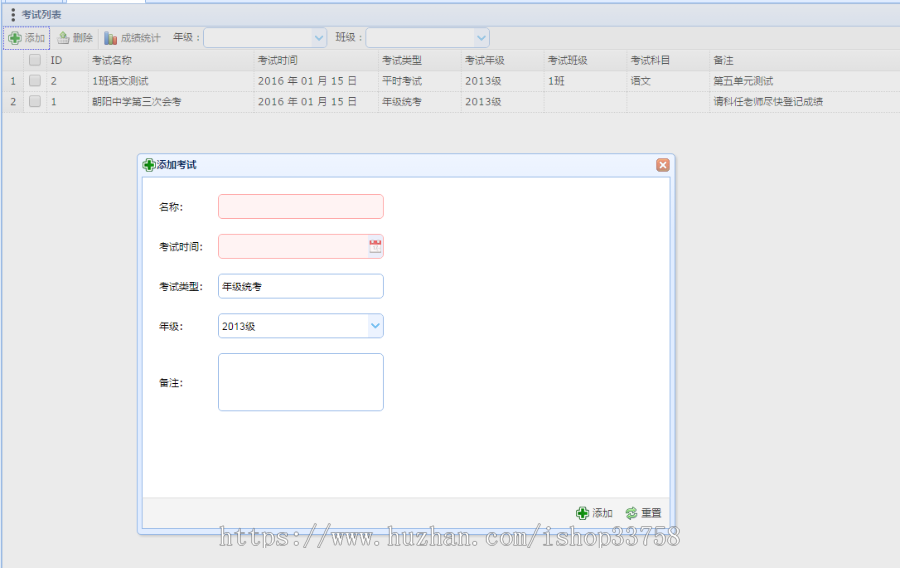Focus the 名称 input field
Image resolution: width=900 pixels, height=568 pixels.
301,207
